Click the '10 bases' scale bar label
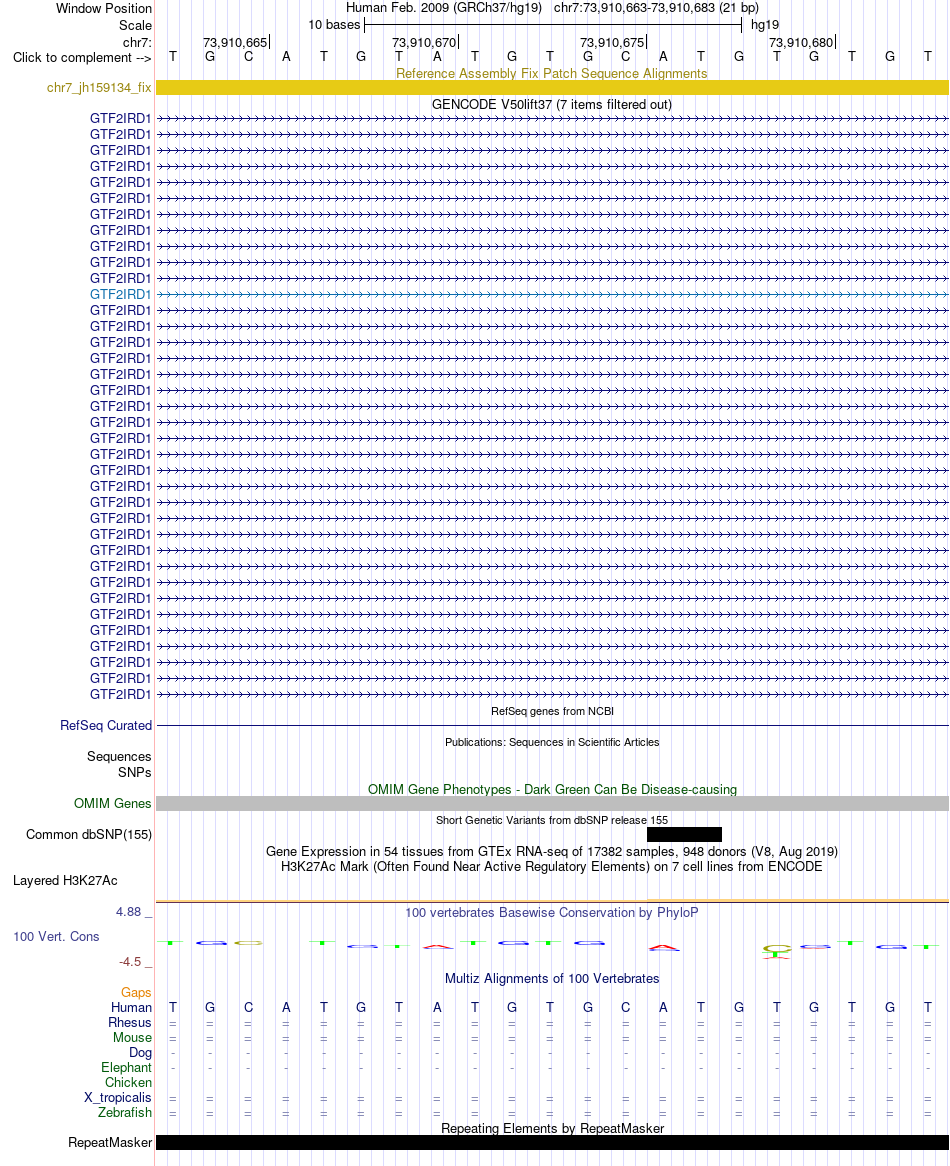Viewport: 950px width, 1166px height. [334, 25]
